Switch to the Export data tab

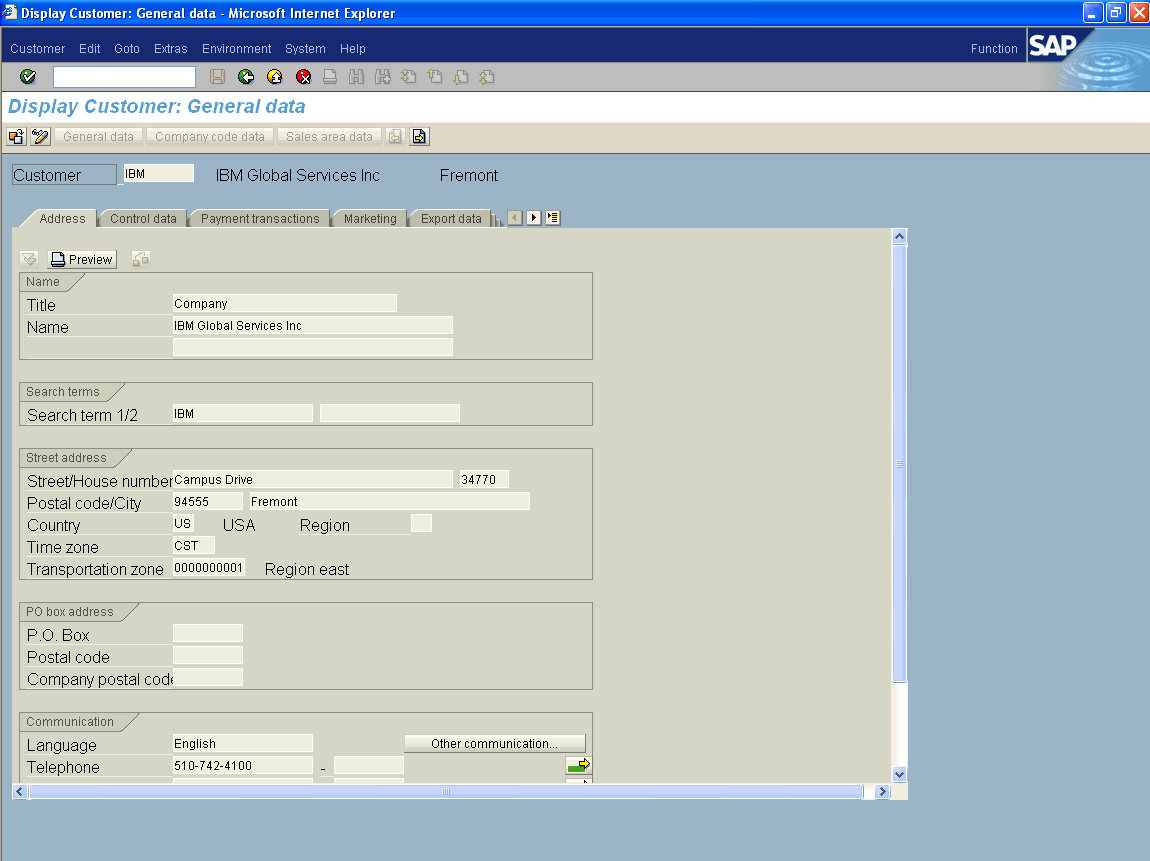coord(451,219)
